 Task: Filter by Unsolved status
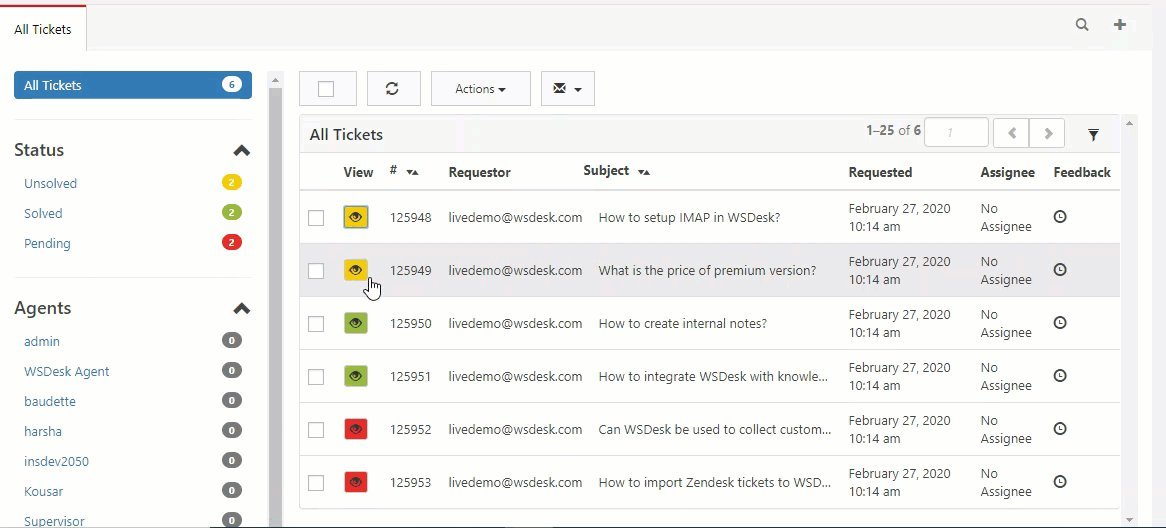51,184
